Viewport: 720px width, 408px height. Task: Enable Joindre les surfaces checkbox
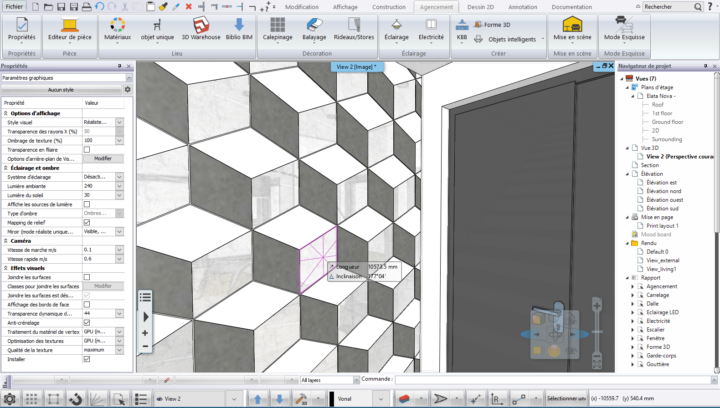87,277
